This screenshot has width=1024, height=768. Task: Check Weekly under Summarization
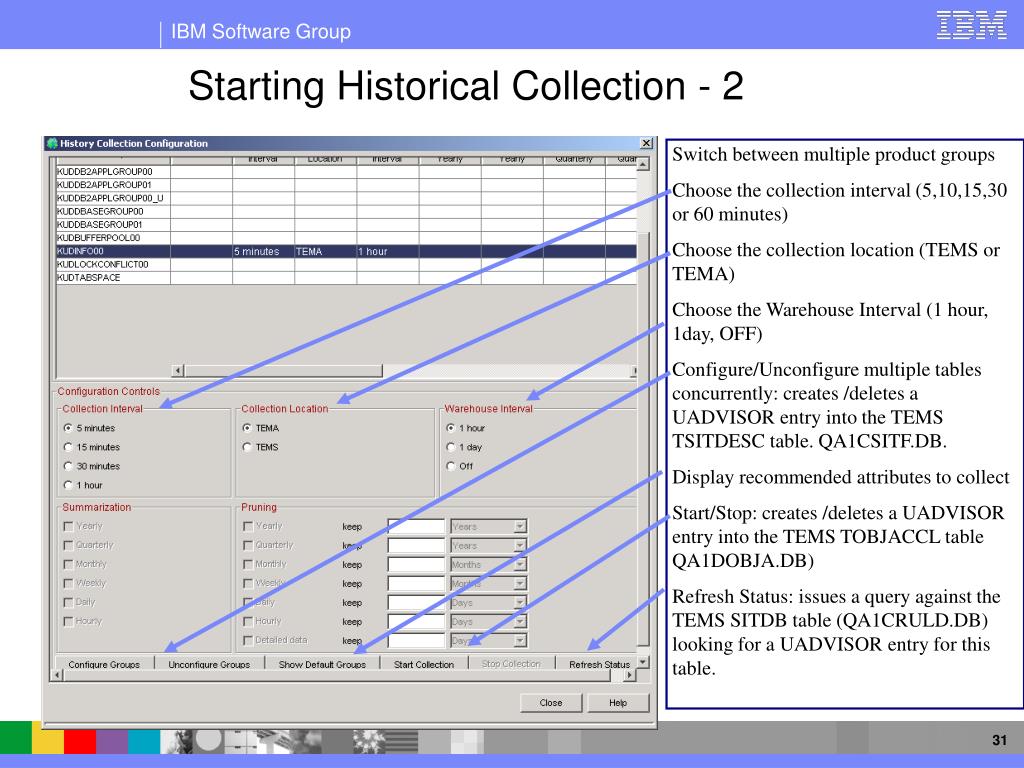click(68, 583)
